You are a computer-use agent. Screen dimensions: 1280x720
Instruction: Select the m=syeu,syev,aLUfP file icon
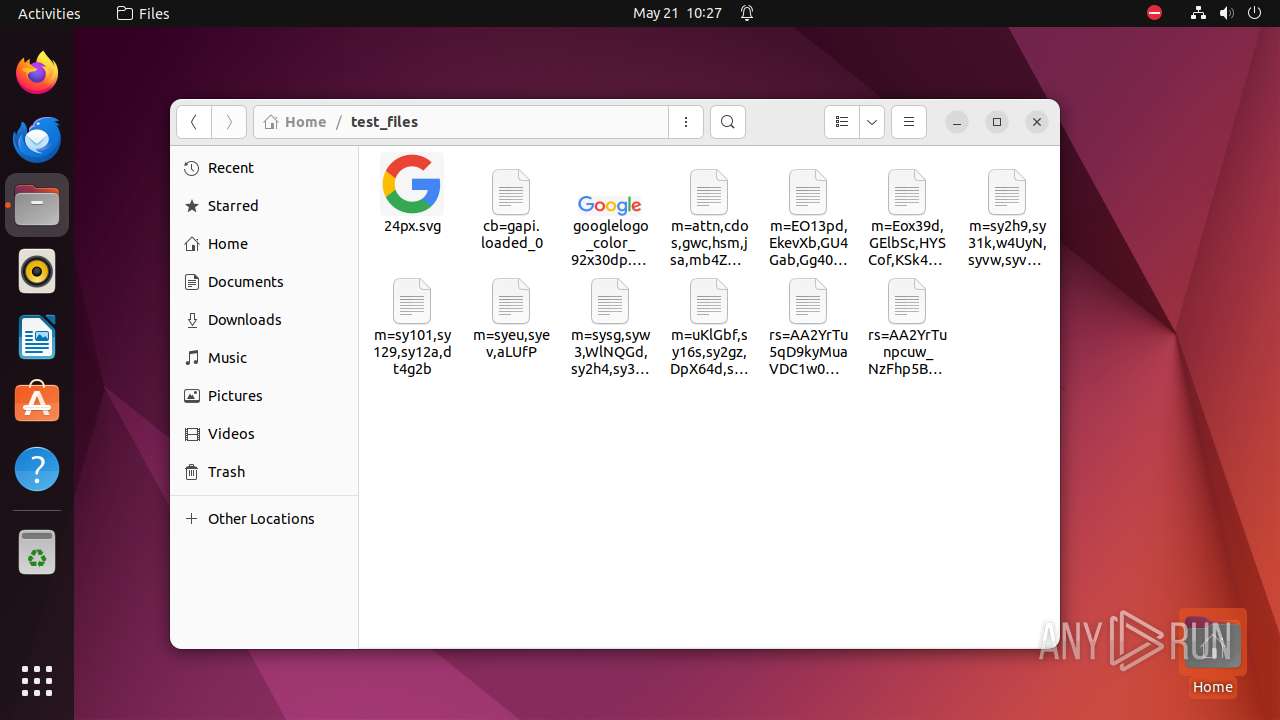511,301
